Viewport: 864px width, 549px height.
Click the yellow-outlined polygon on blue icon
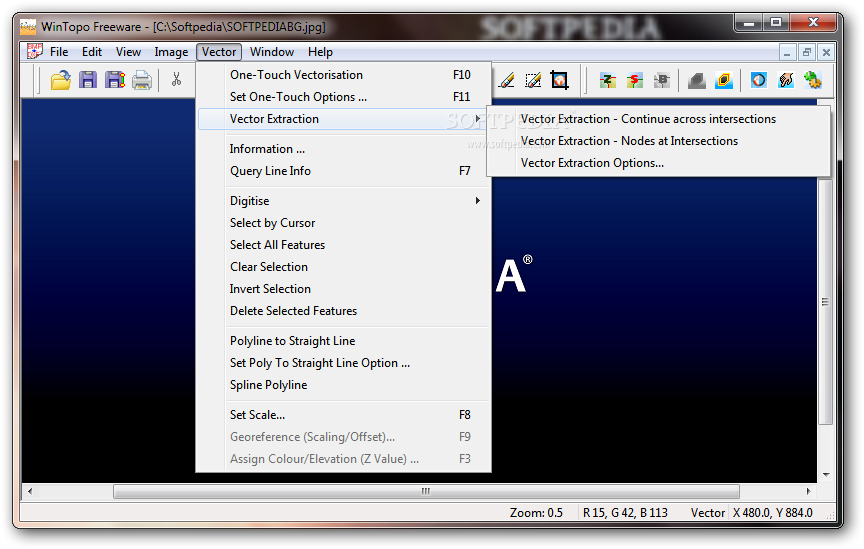[723, 80]
